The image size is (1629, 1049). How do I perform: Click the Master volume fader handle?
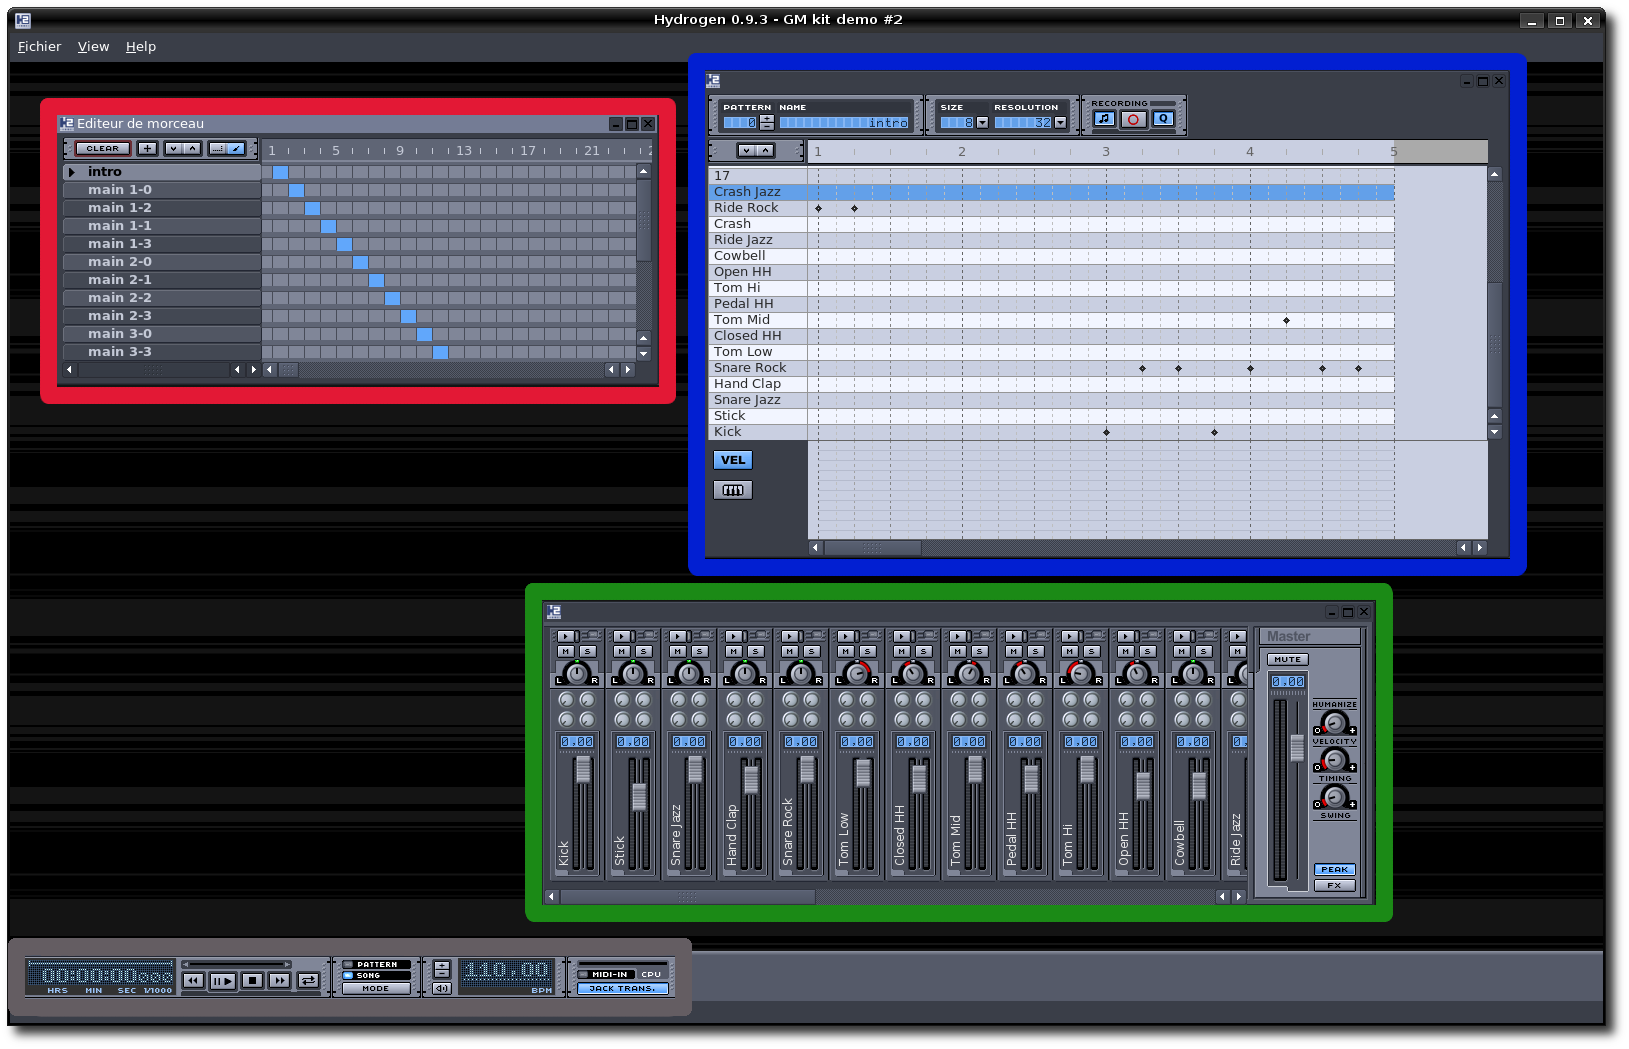tap(1297, 747)
